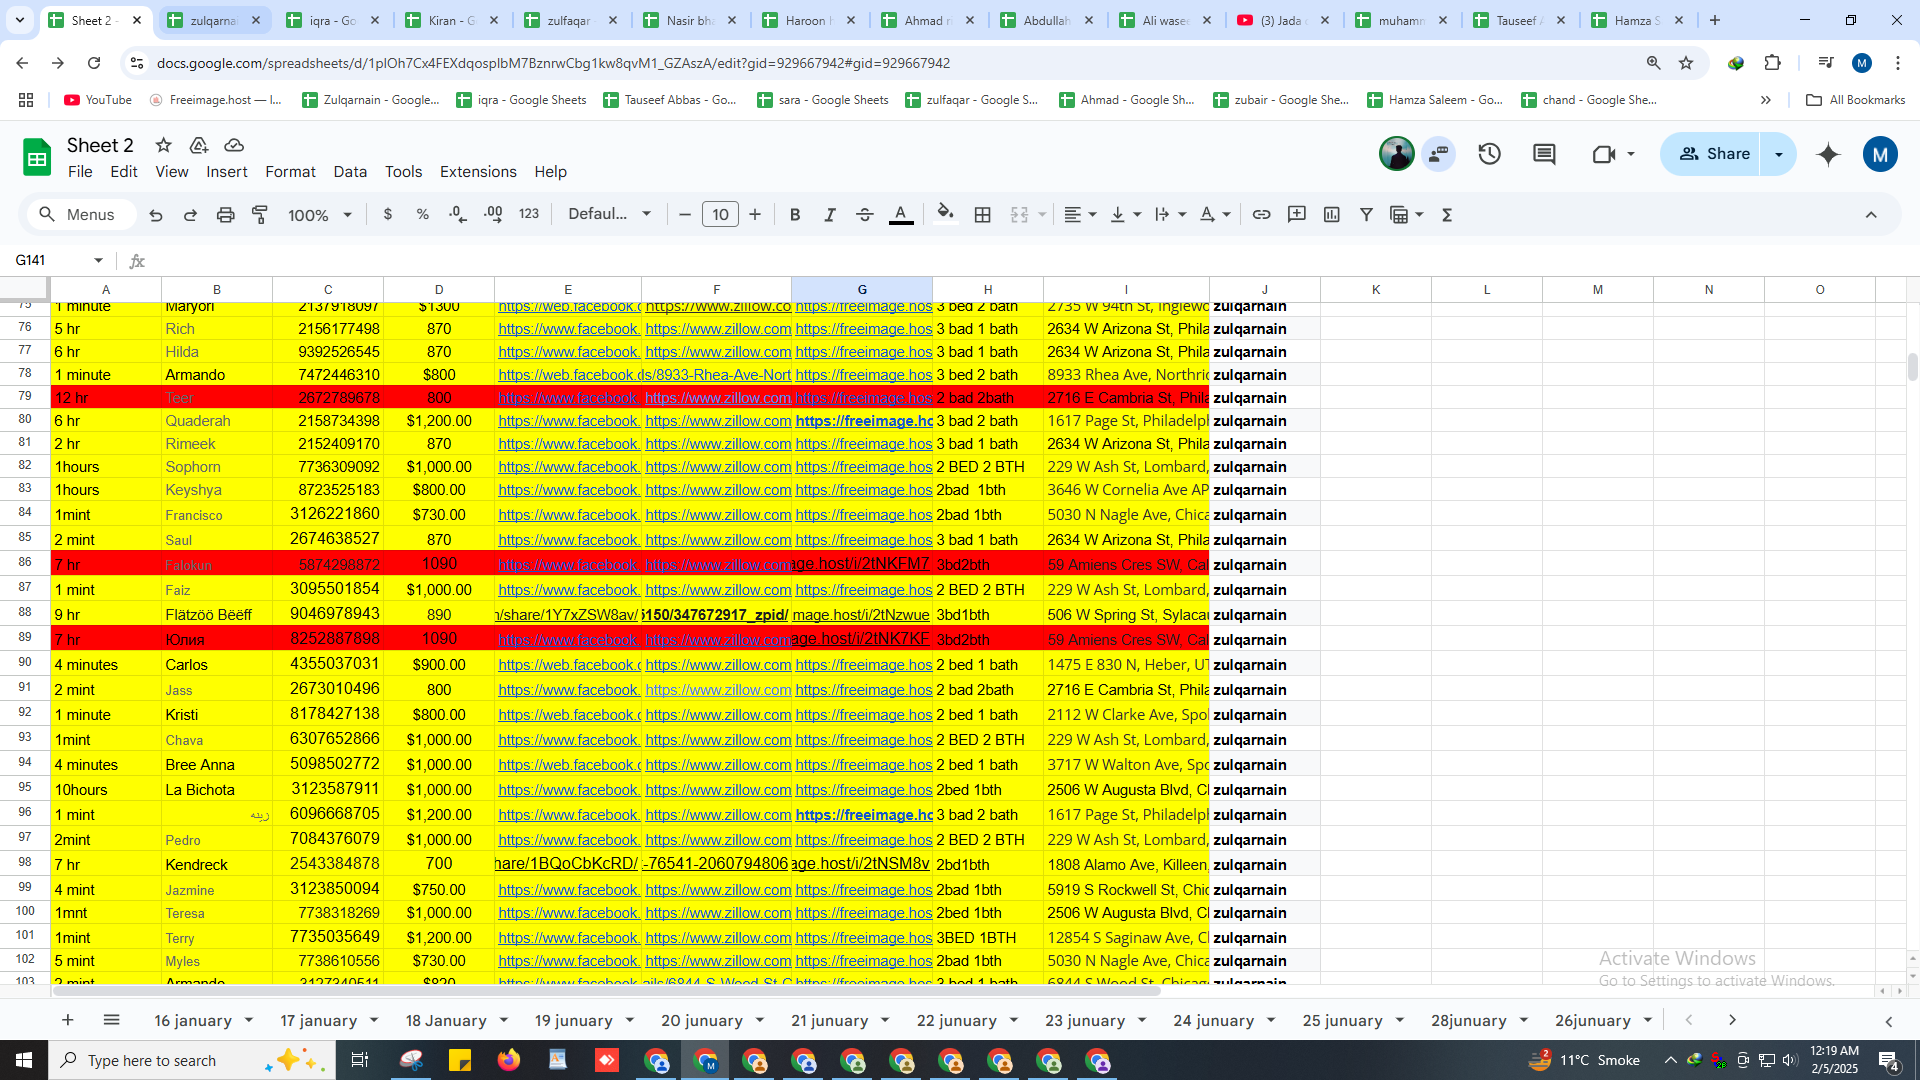1920x1080 pixels.
Task: Click the Insert link icon
Action: pos(1262,215)
